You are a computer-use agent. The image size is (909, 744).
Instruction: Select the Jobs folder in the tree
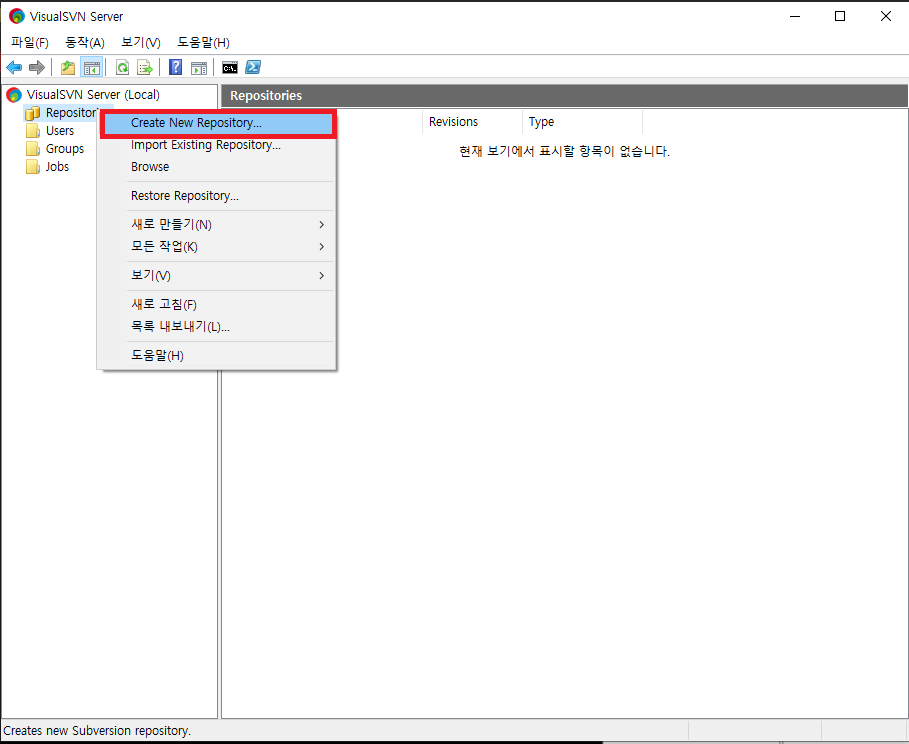(x=57, y=166)
